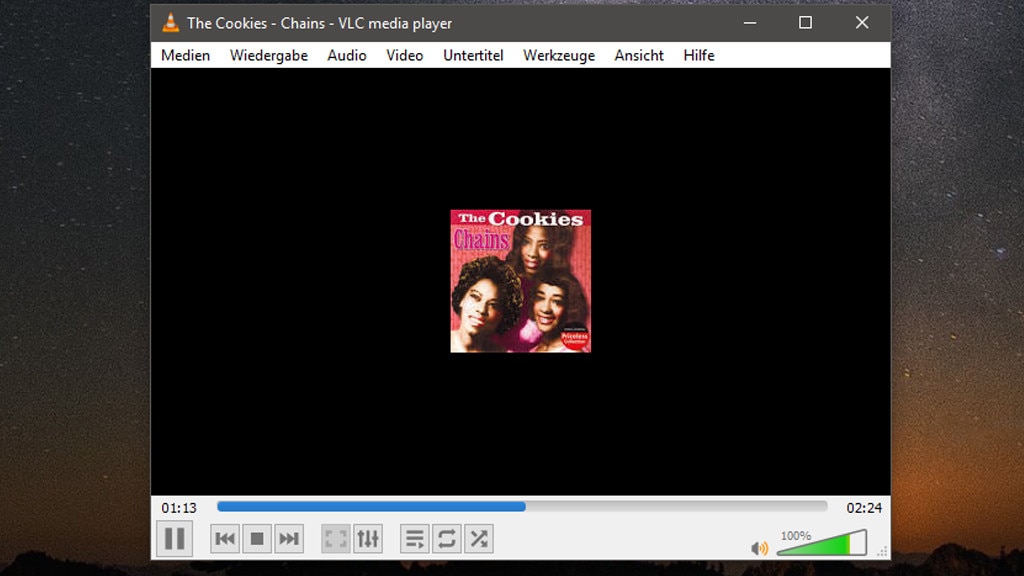Open the Audio menu
This screenshot has width=1024, height=576.
point(346,55)
